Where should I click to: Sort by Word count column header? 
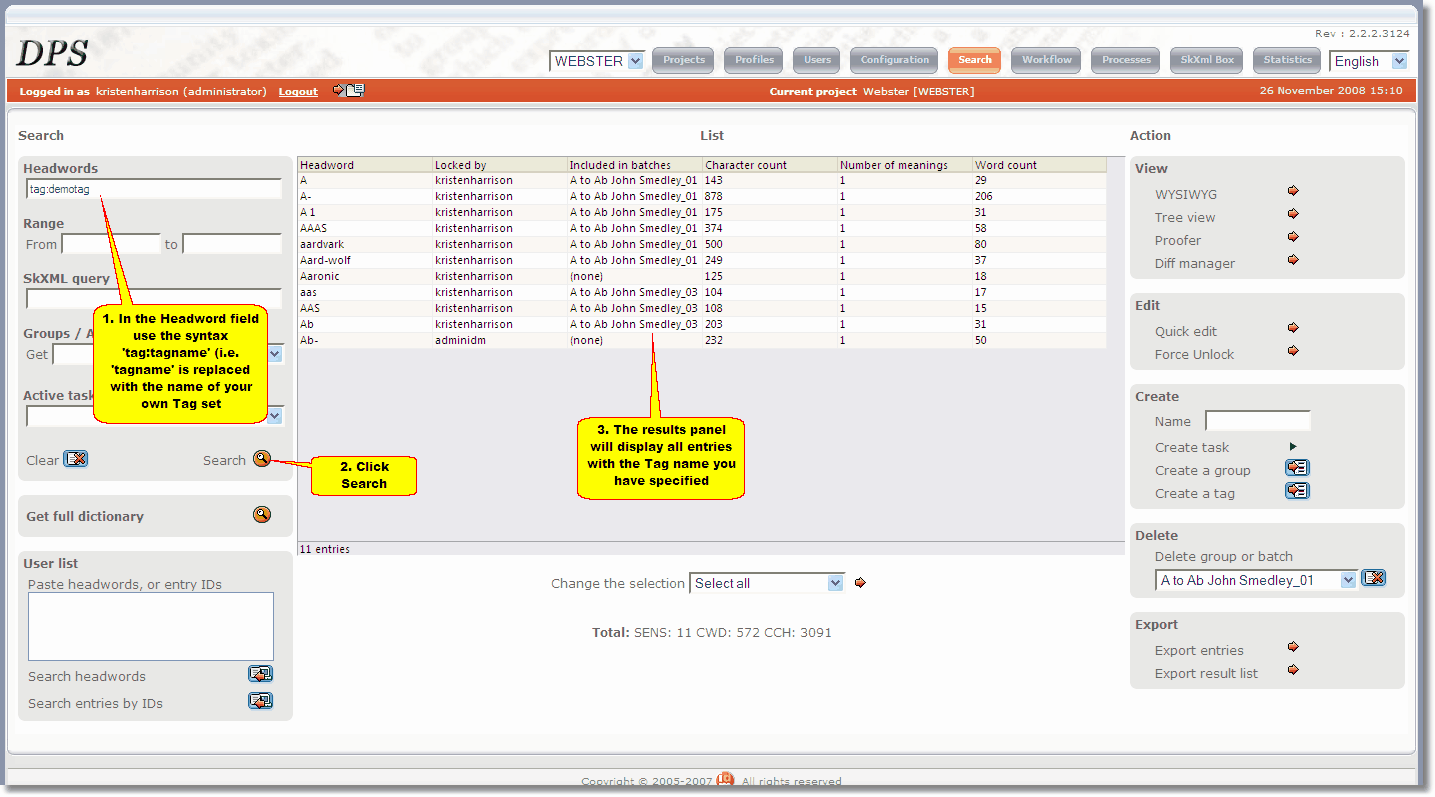[x=1040, y=165]
